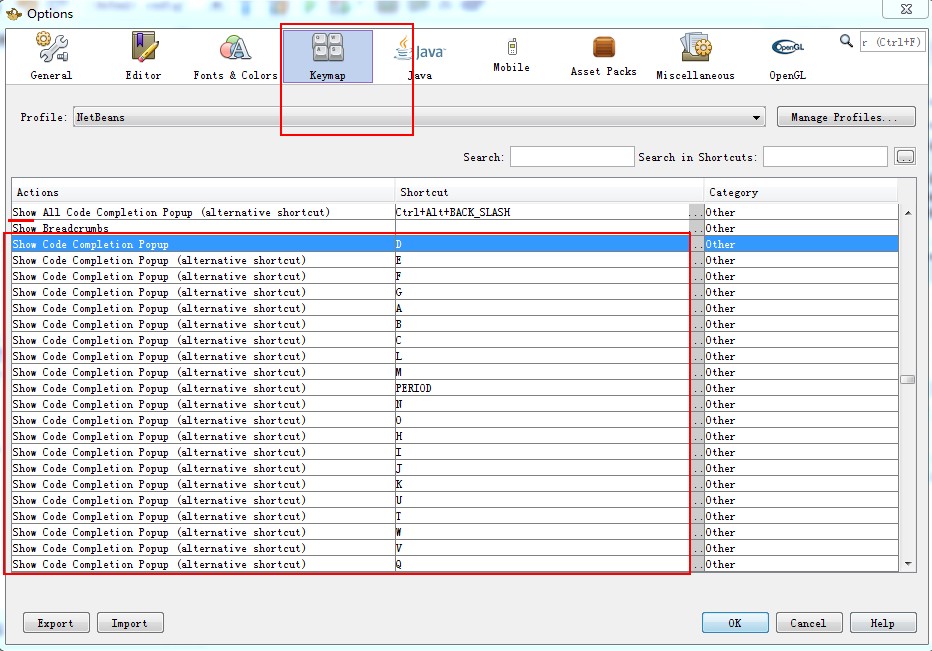Open the Miscellaneous options category
The image size is (932, 651).
click(x=695, y=56)
